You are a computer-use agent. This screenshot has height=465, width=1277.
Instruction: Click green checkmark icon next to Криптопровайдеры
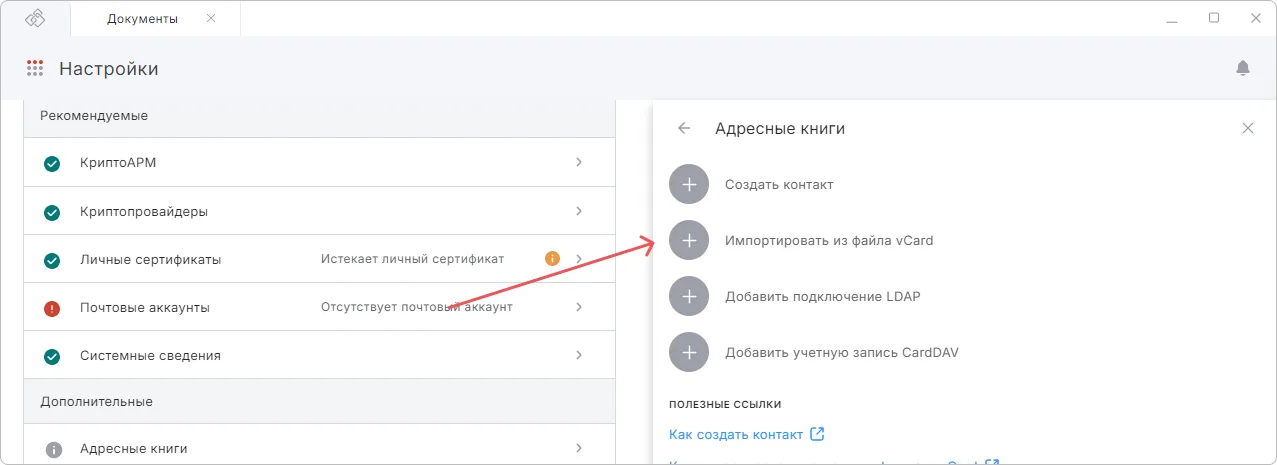[x=52, y=212]
